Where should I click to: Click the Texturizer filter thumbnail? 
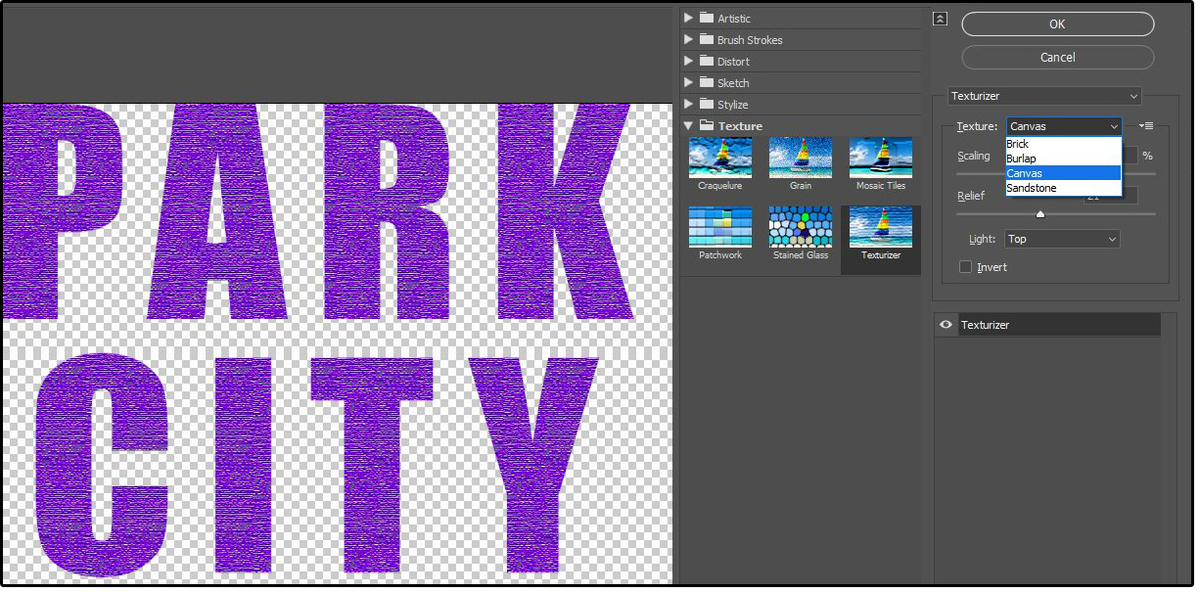tap(880, 227)
